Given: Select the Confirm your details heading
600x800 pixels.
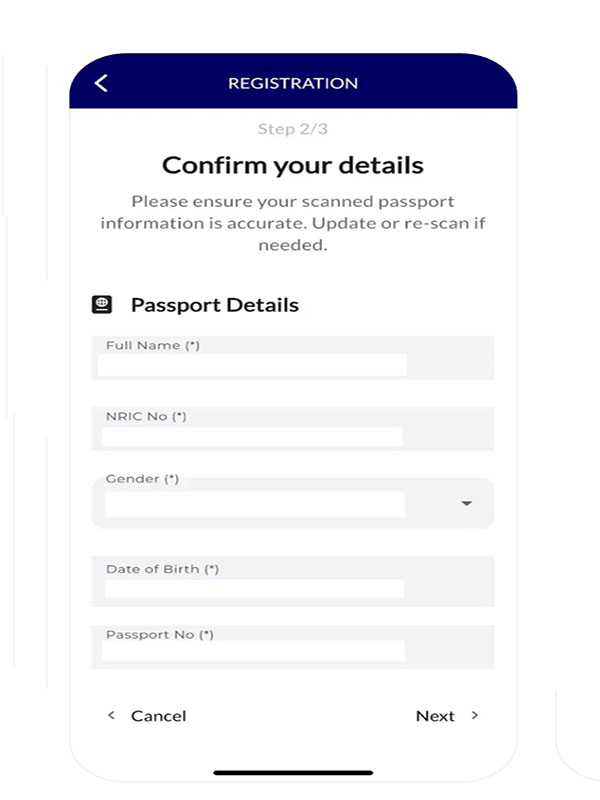Looking at the screenshot, I should click(292, 164).
